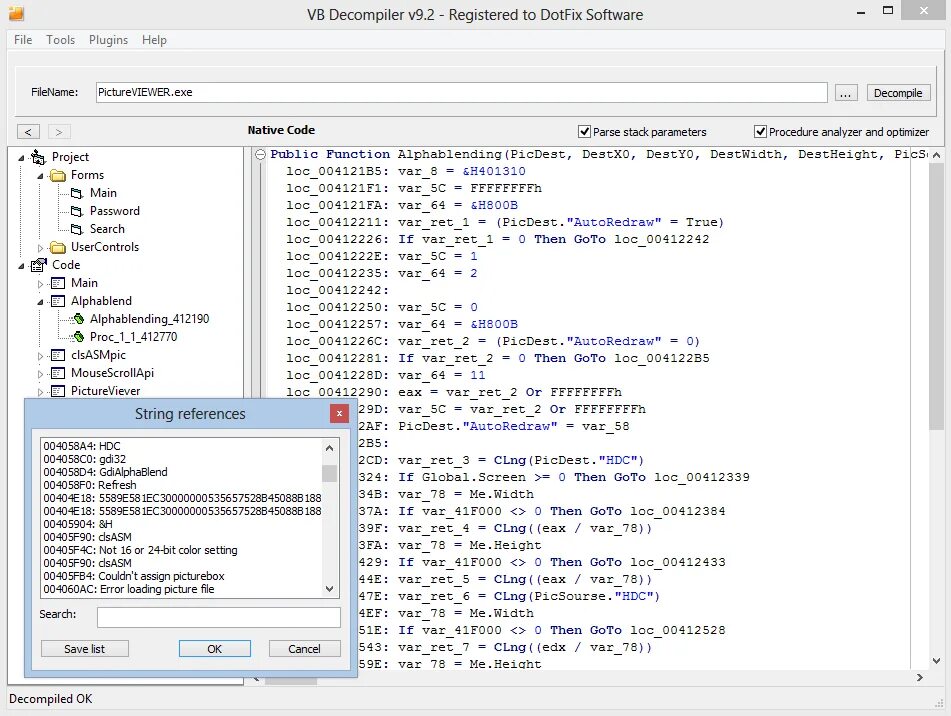Screen dimensions: 951x716
Task: Click the clsASMpic module icon
Action: point(58,355)
